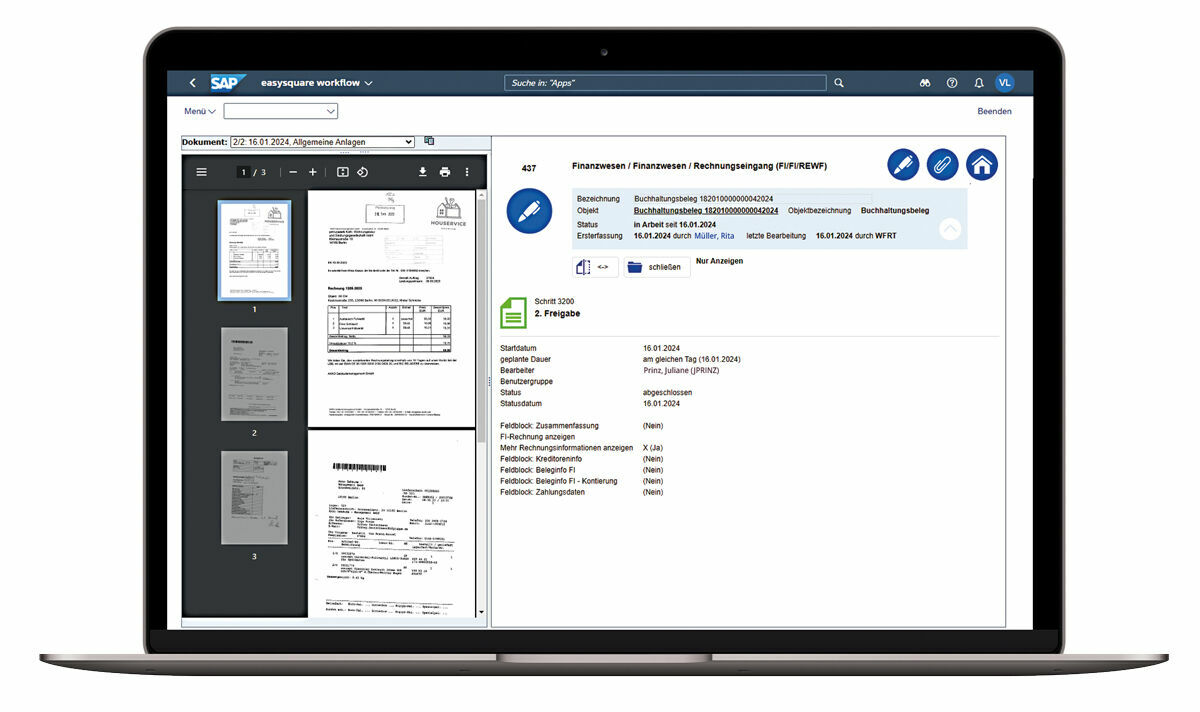The image size is (1200, 712).
Task: Download the PDF document
Action: [422, 172]
